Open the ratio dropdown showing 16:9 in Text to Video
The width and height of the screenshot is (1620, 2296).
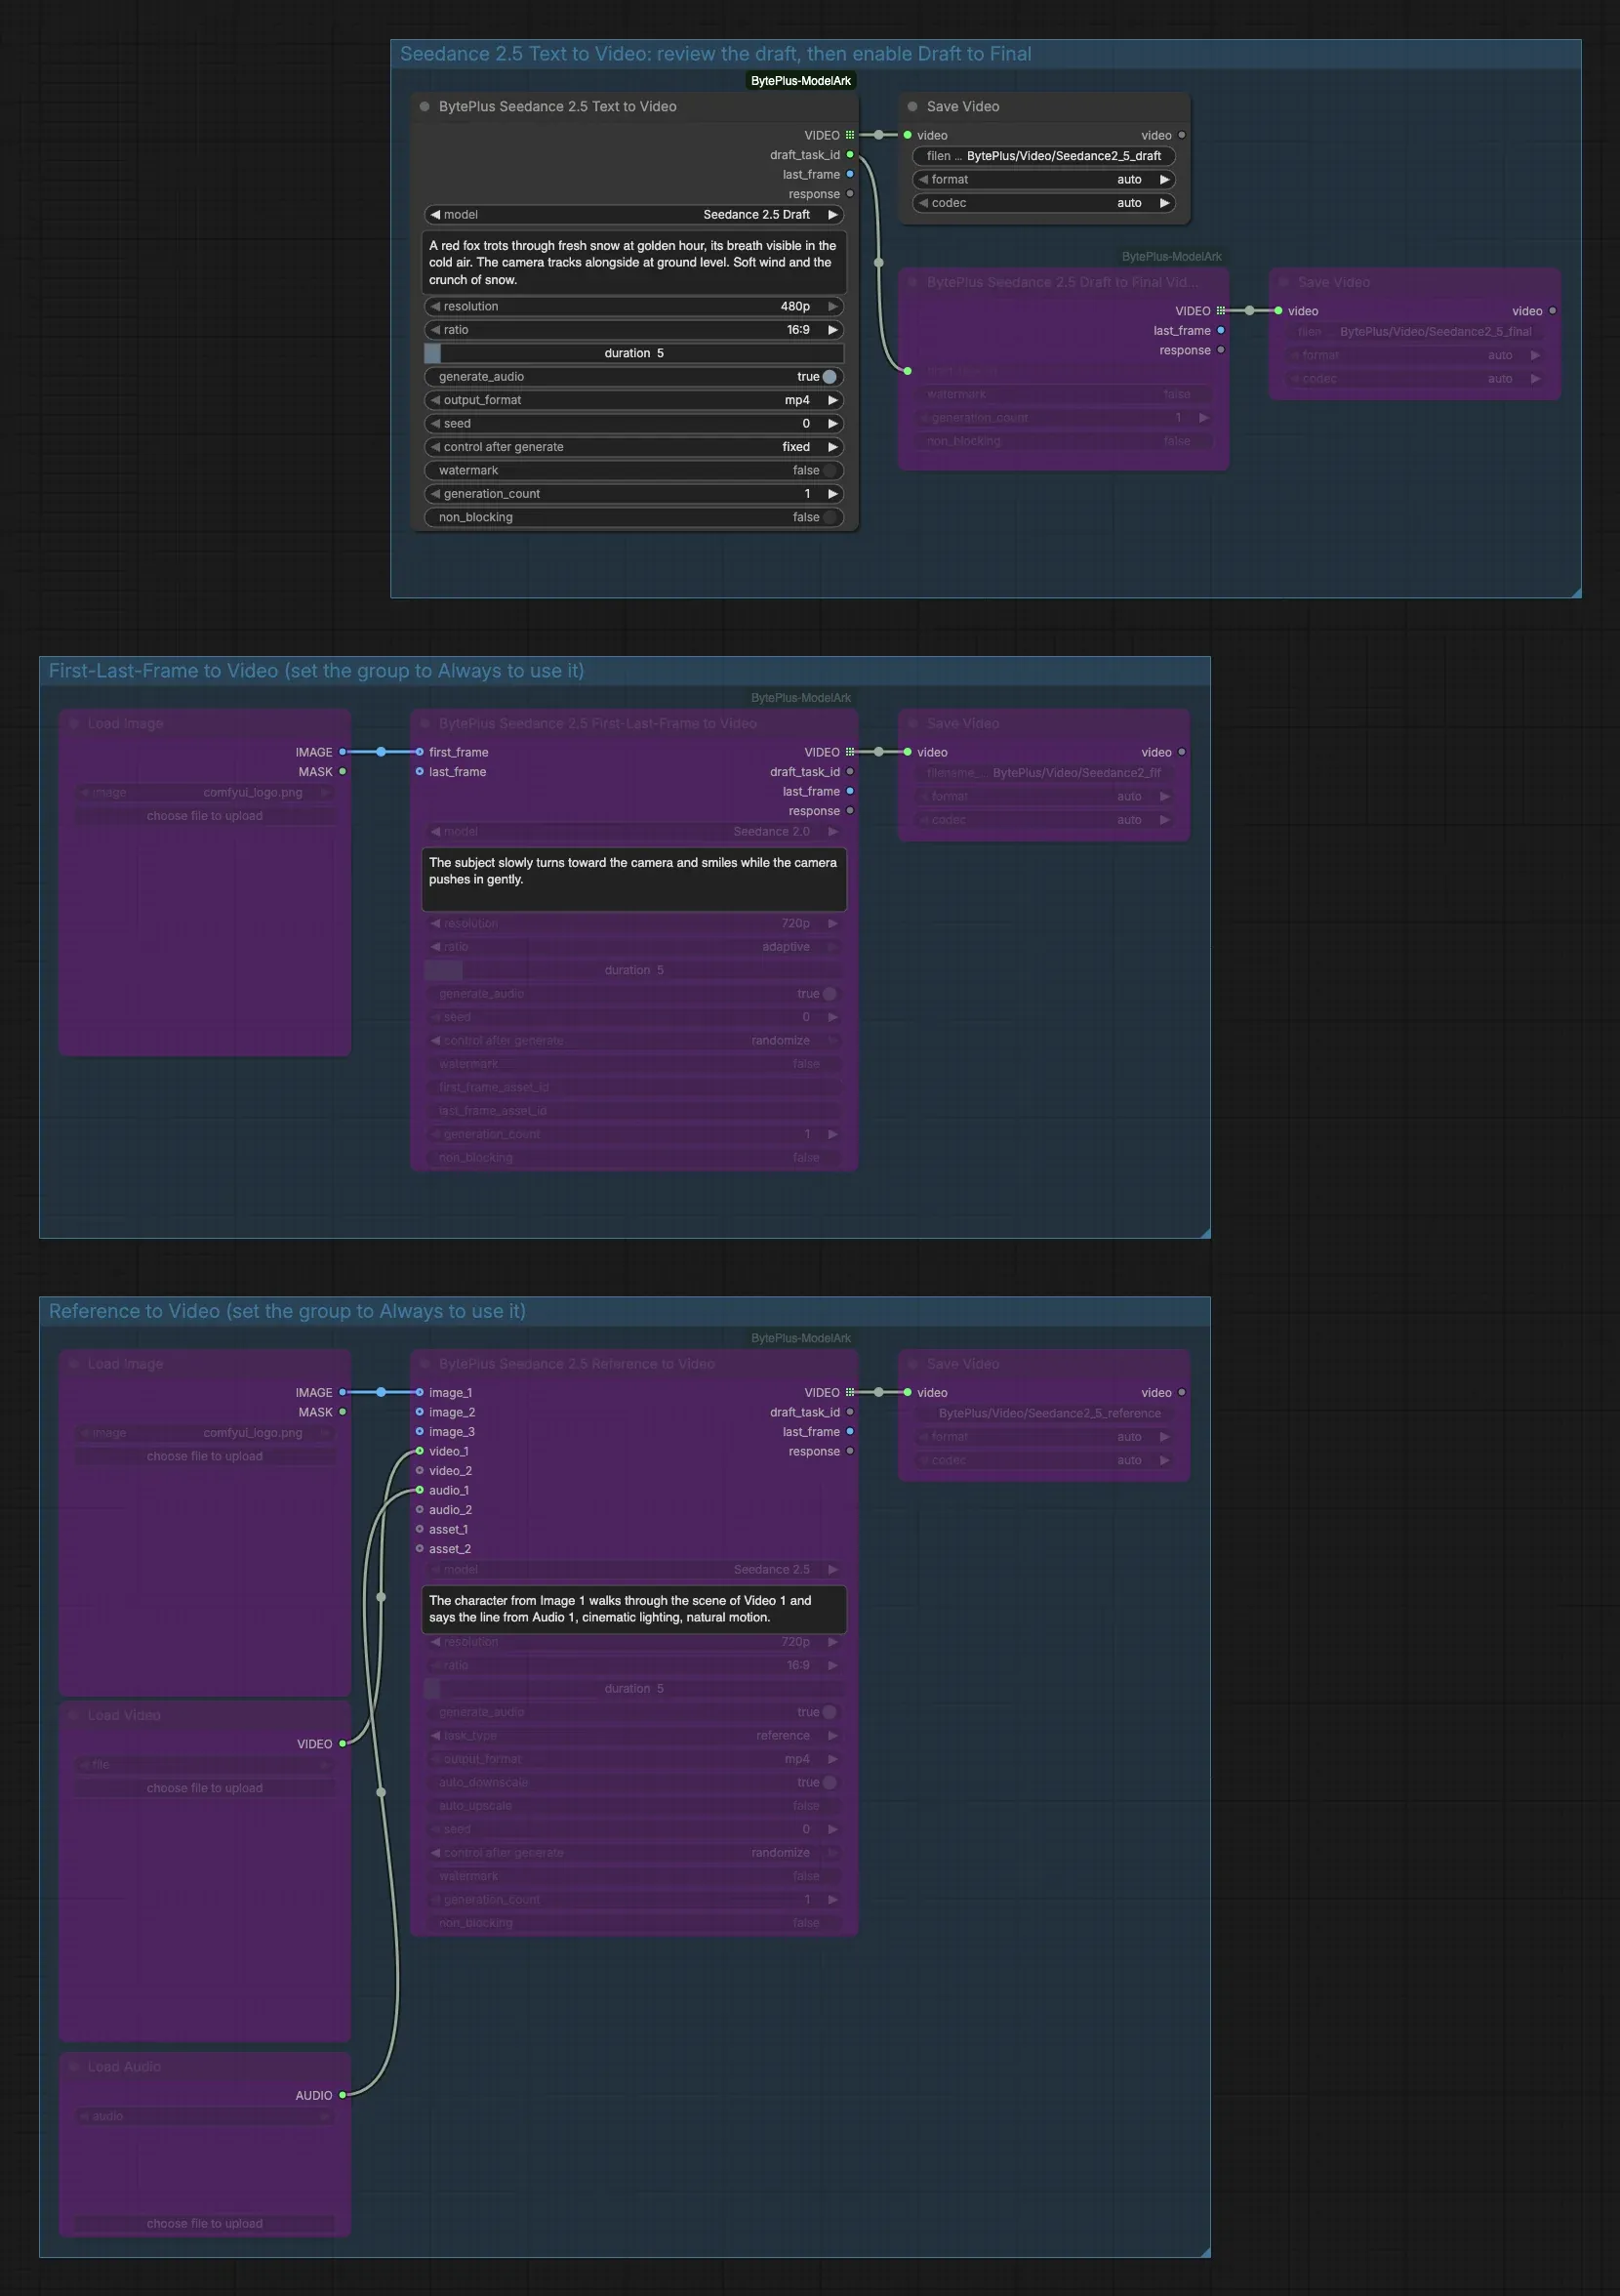pos(634,330)
